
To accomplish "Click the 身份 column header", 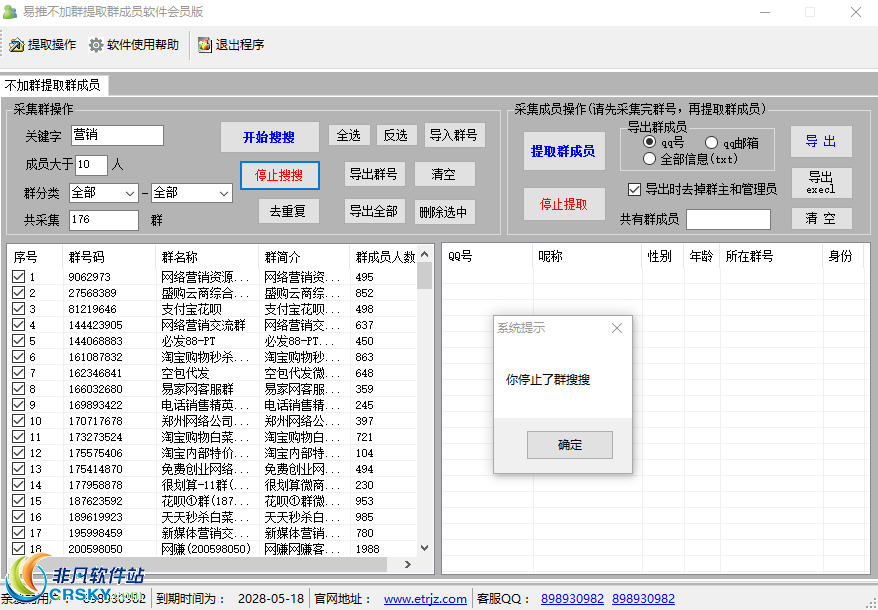I will 844,257.
